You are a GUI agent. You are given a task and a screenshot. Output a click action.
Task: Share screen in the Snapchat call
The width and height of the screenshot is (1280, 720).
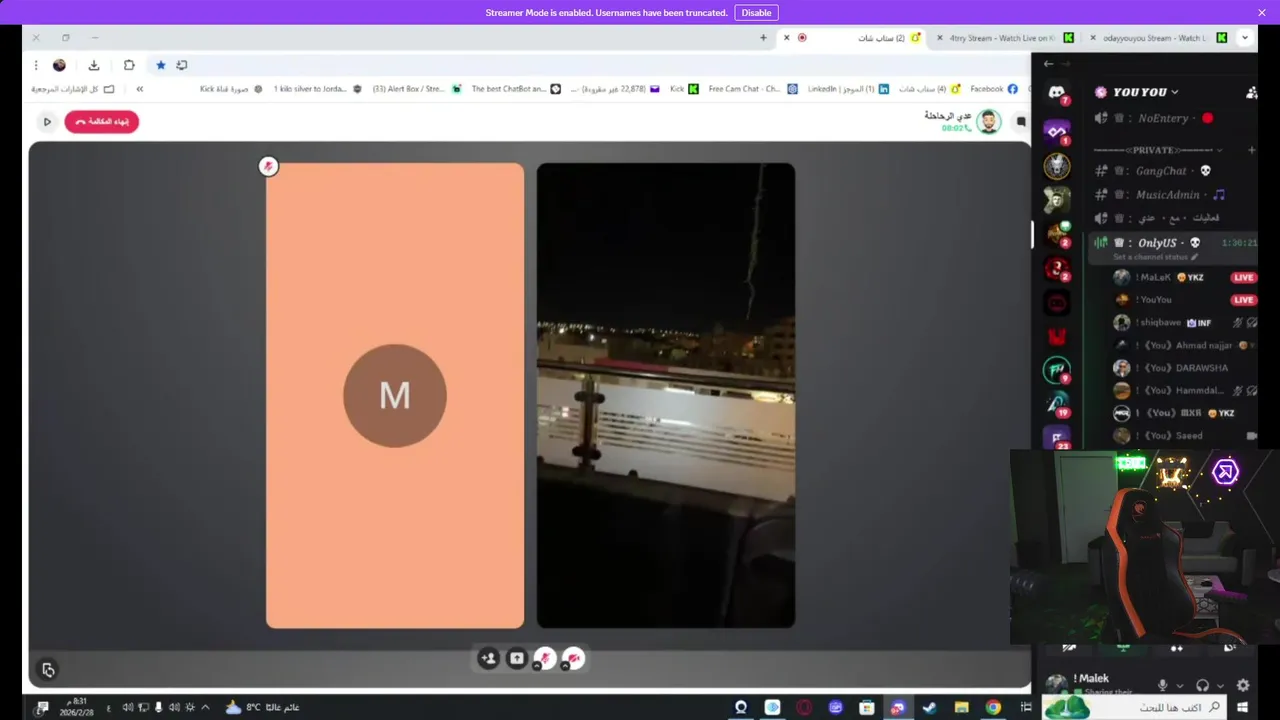(516, 658)
